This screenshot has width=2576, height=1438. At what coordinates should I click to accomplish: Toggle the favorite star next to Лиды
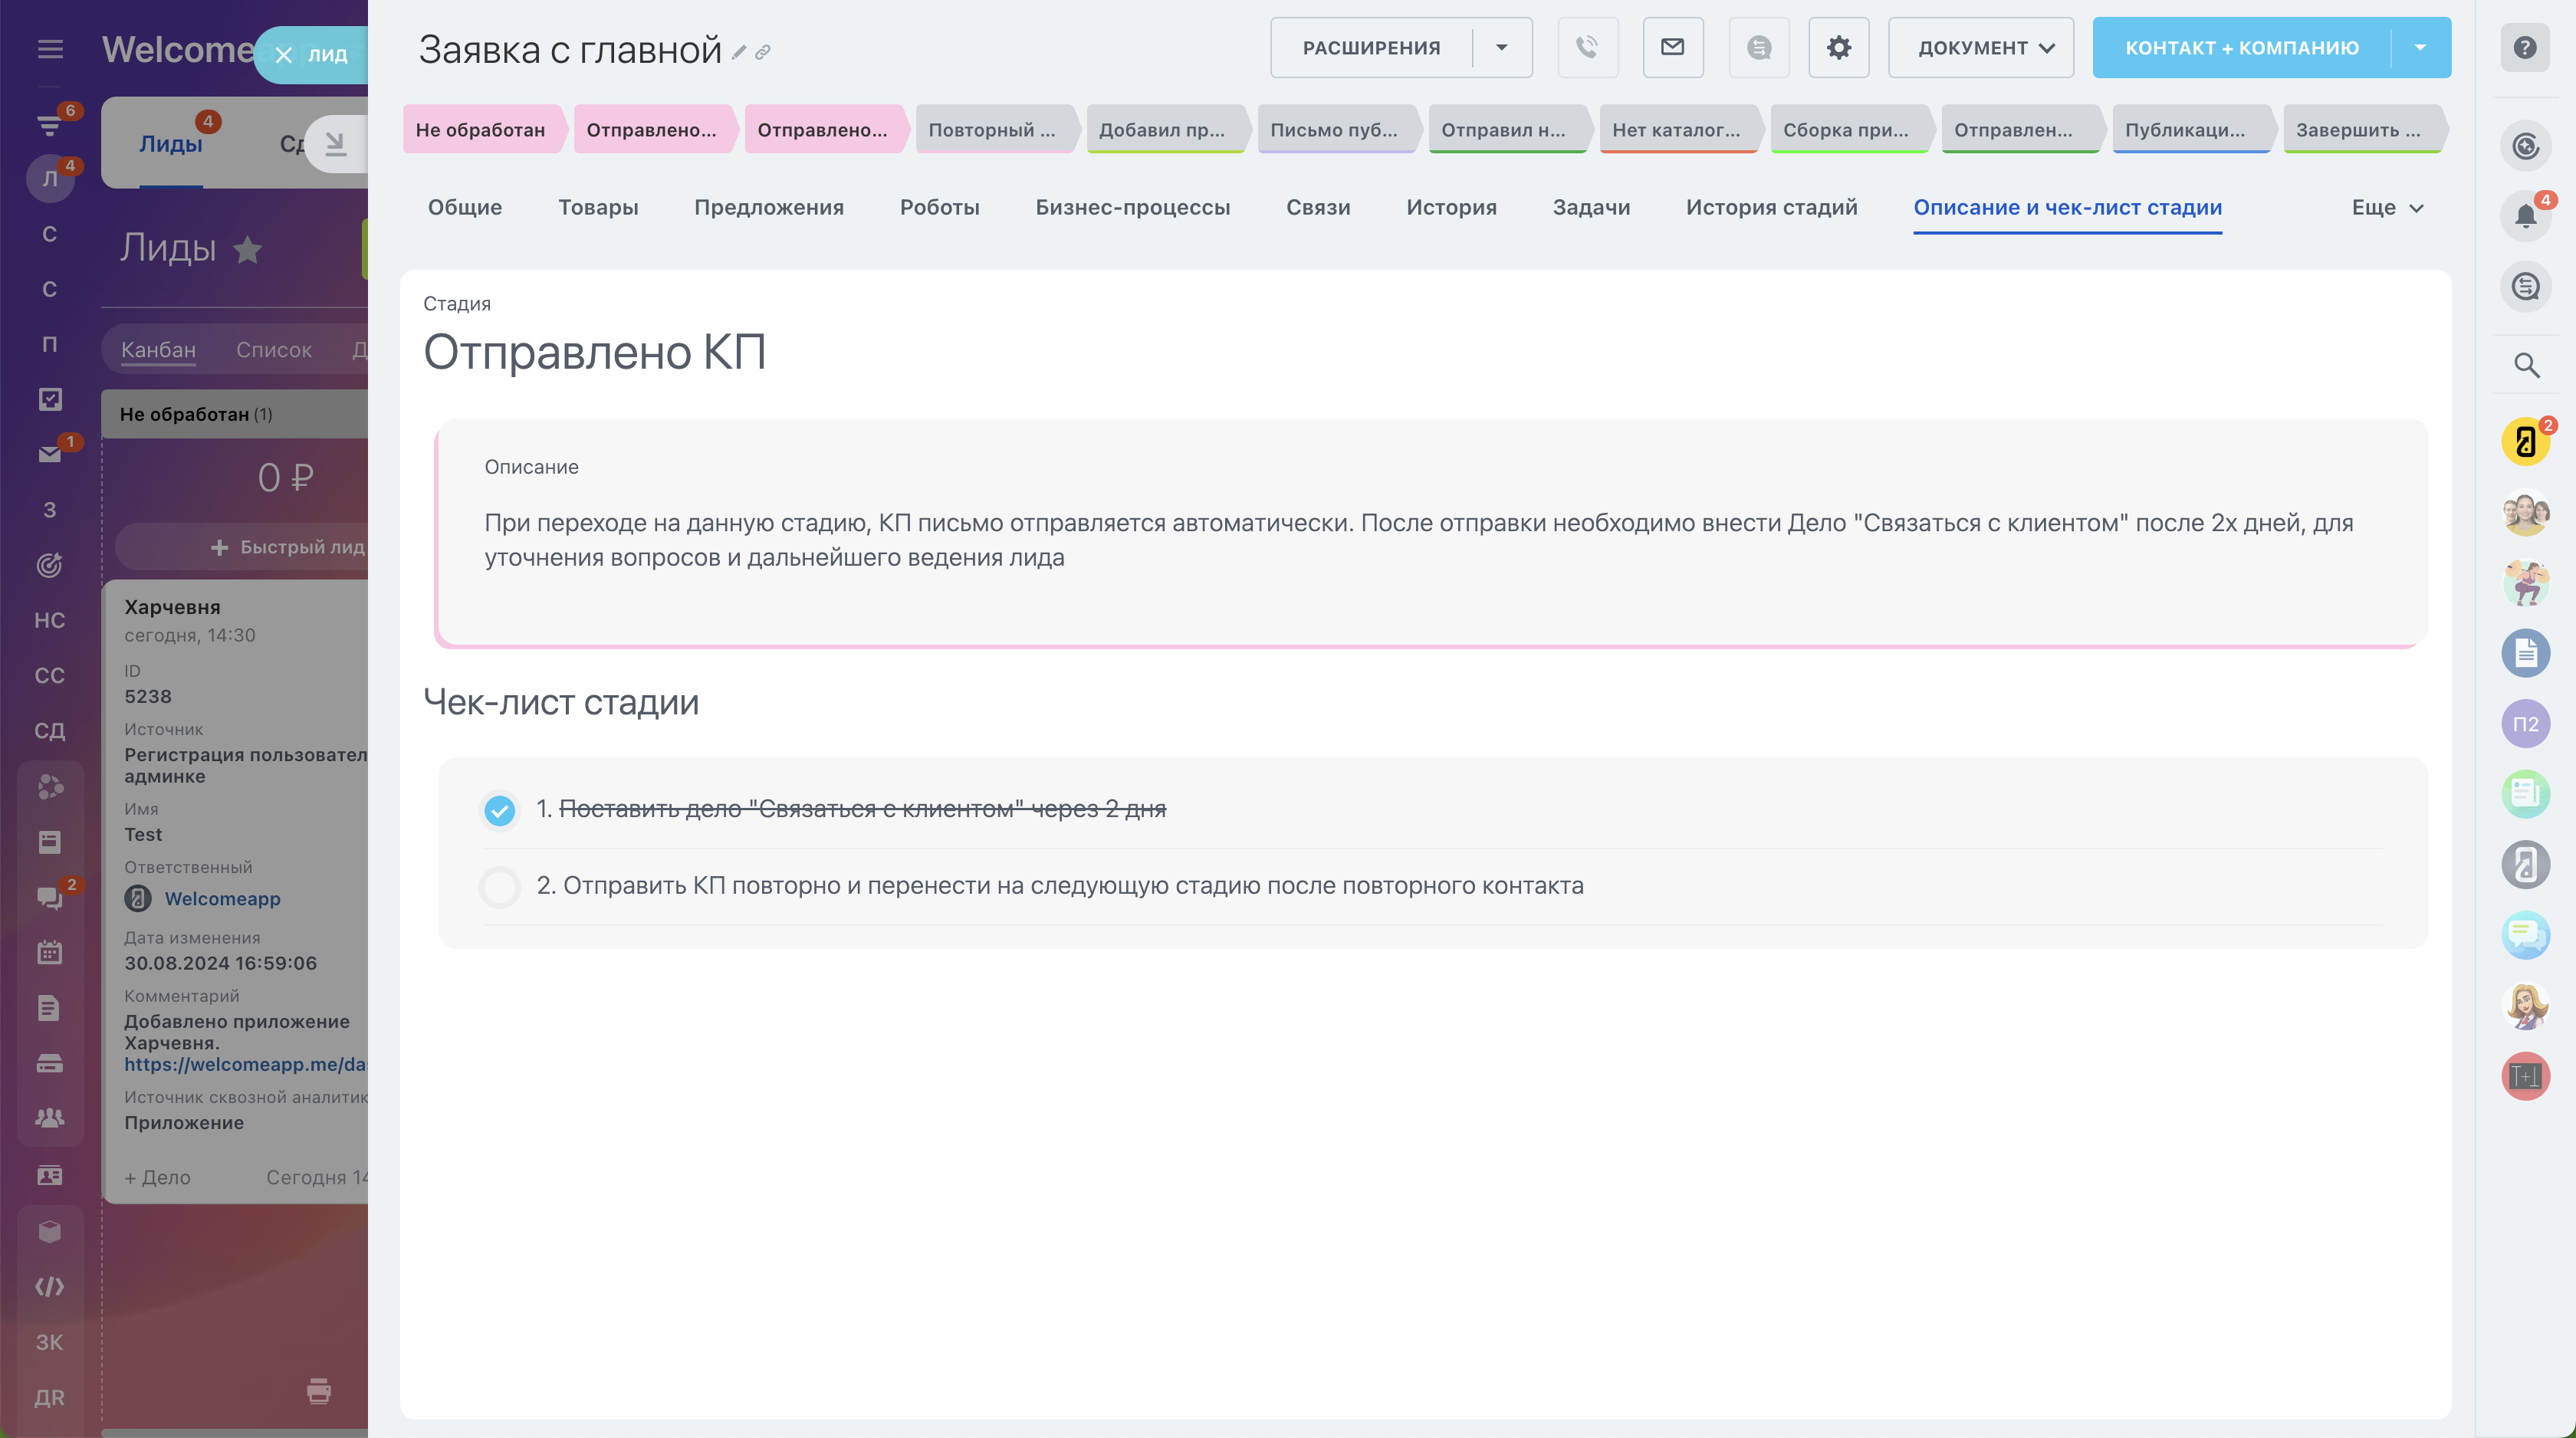coord(248,249)
